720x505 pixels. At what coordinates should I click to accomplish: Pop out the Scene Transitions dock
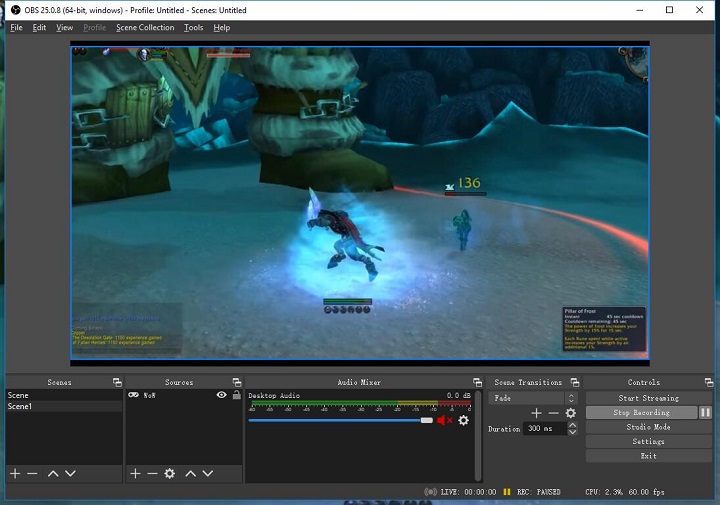(x=575, y=382)
